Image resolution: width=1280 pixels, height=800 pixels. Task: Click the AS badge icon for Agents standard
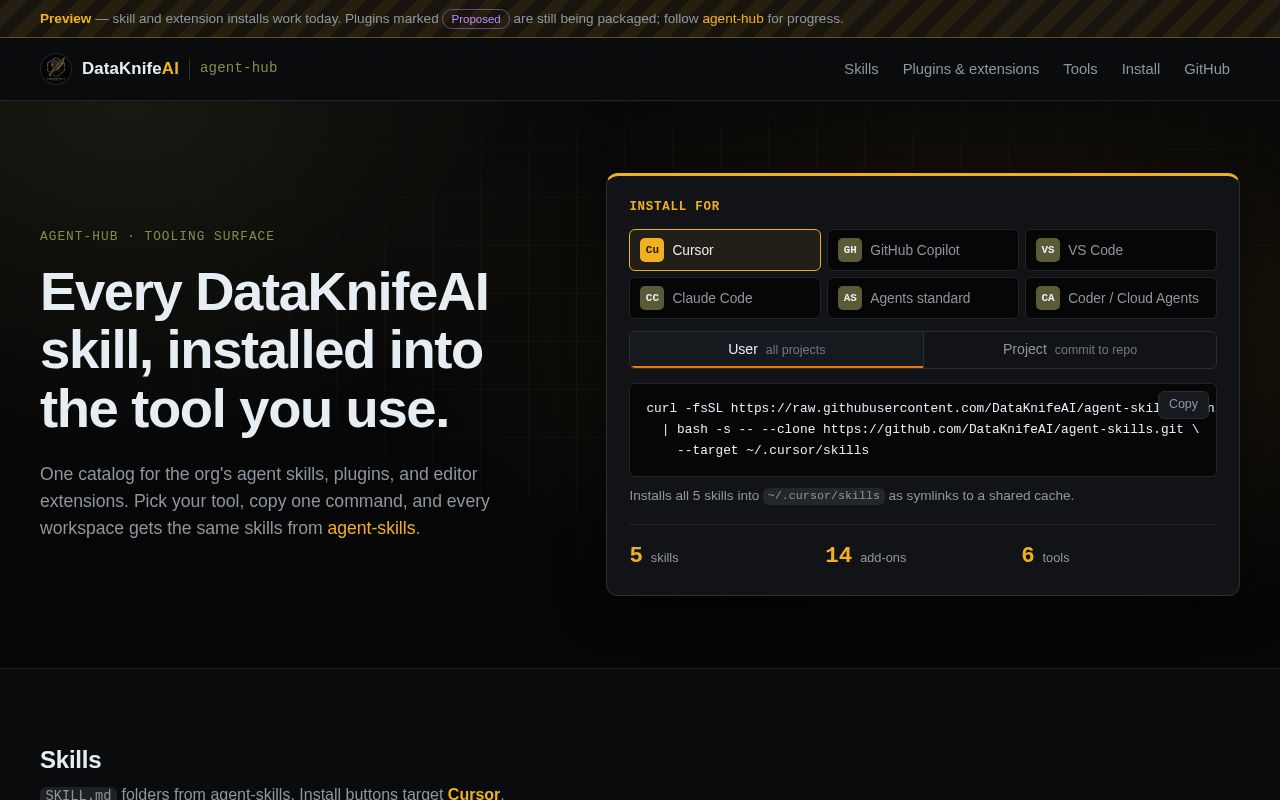850,298
